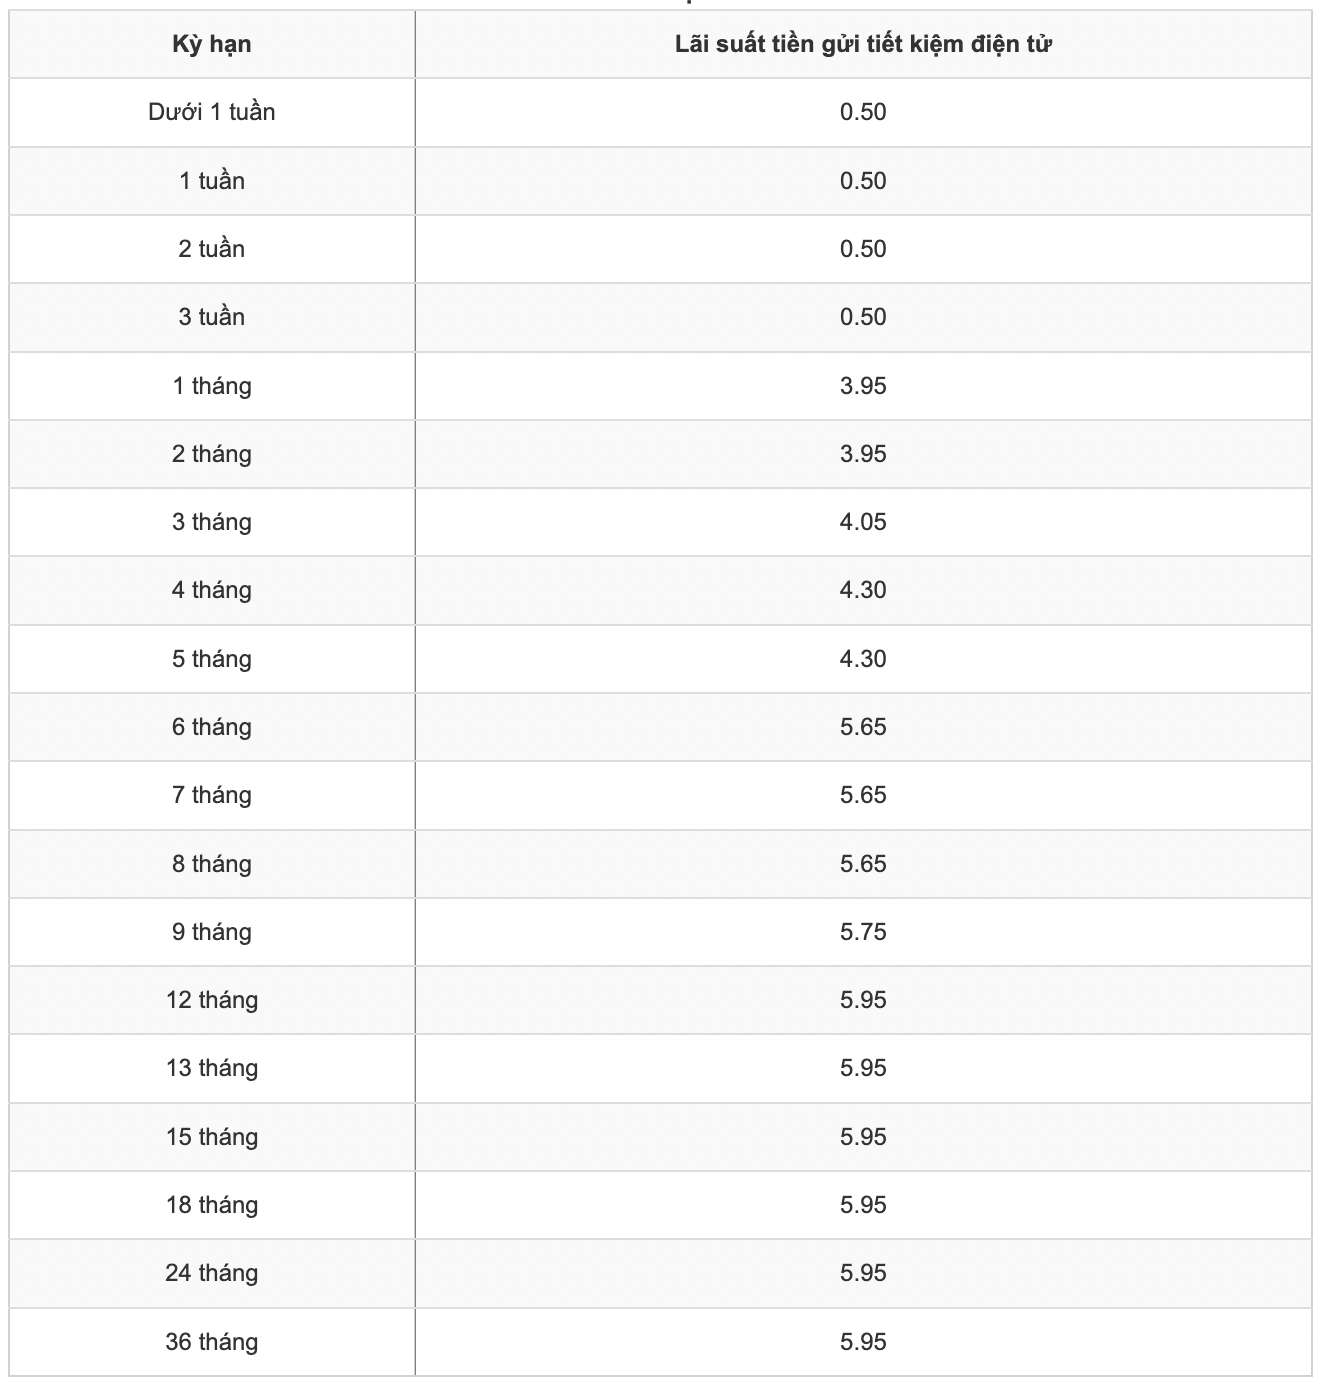The width and height of the screenshot is (1324, 1390).
Task: Select the '24 tháng' term cell
Action: tap(212, 1273)
